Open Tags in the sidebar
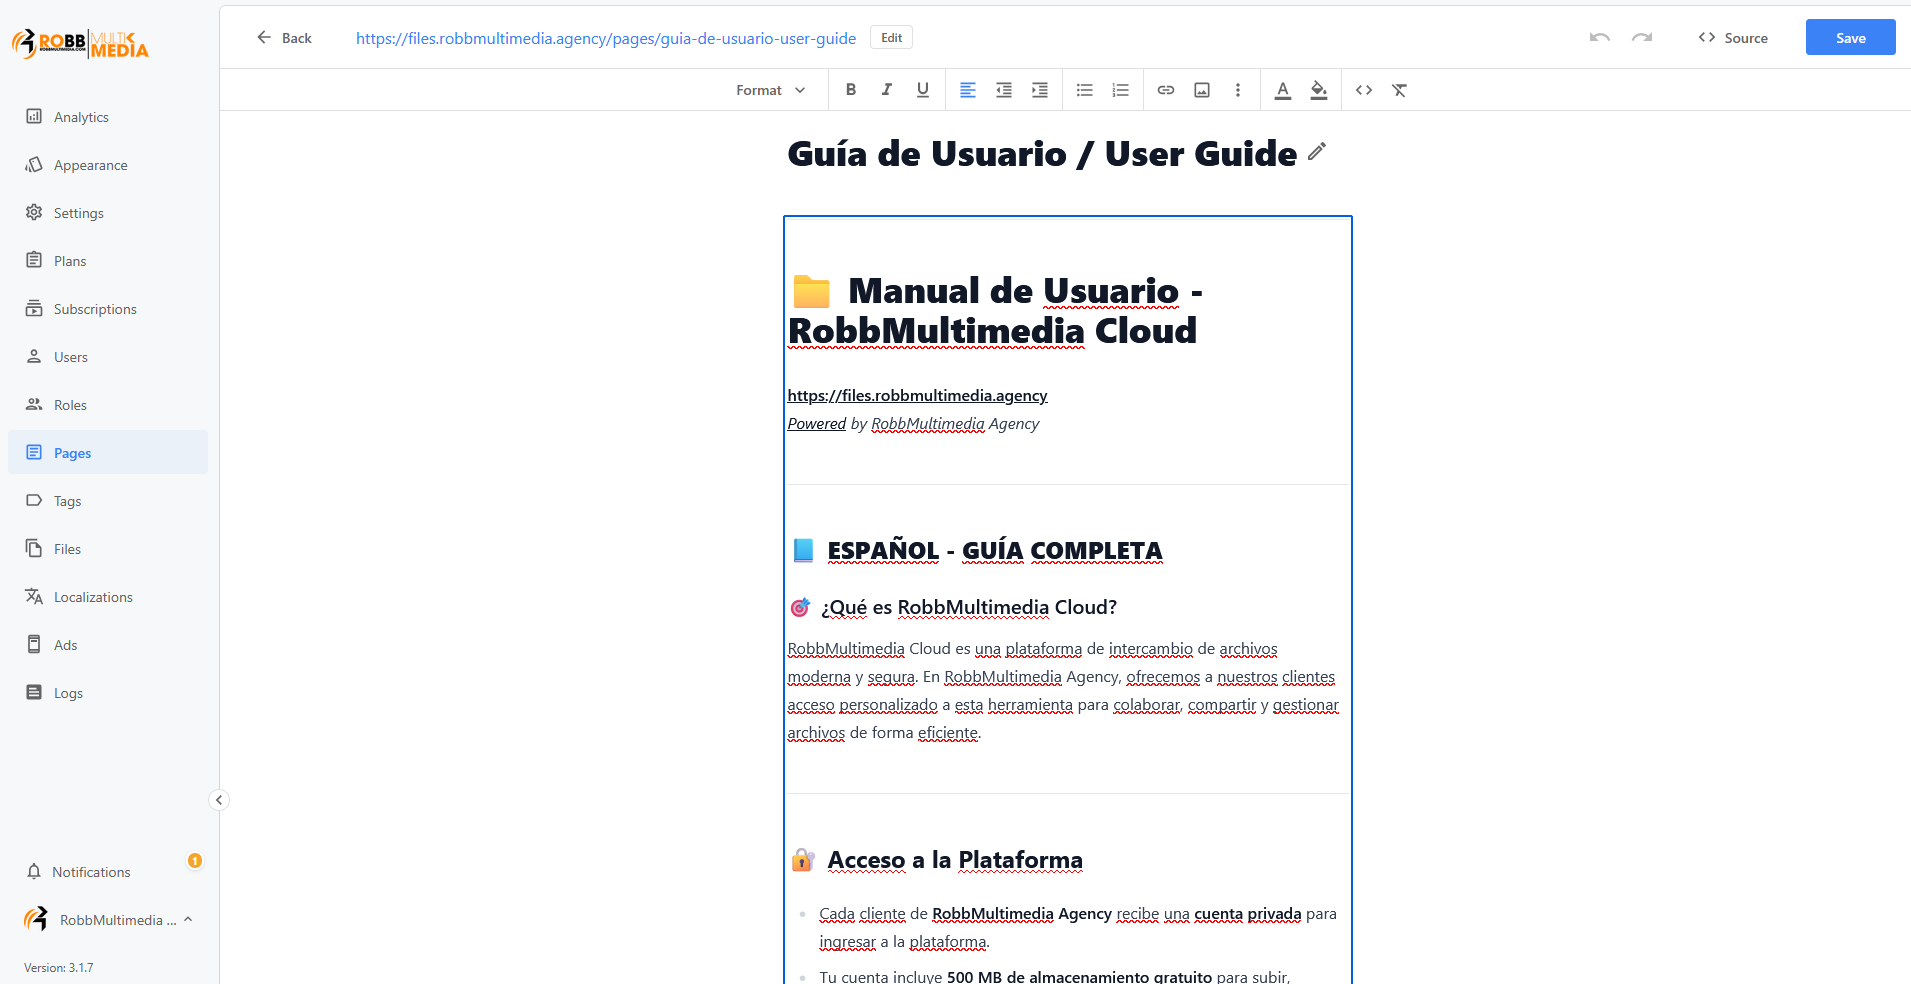Screen dimensions: 1911x984 (108, 501)
